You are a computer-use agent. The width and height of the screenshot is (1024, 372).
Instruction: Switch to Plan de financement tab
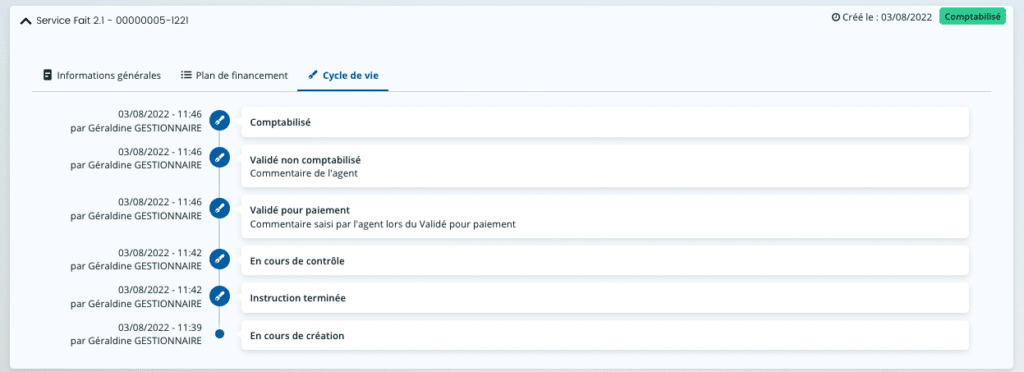click(x=234, y=75)
